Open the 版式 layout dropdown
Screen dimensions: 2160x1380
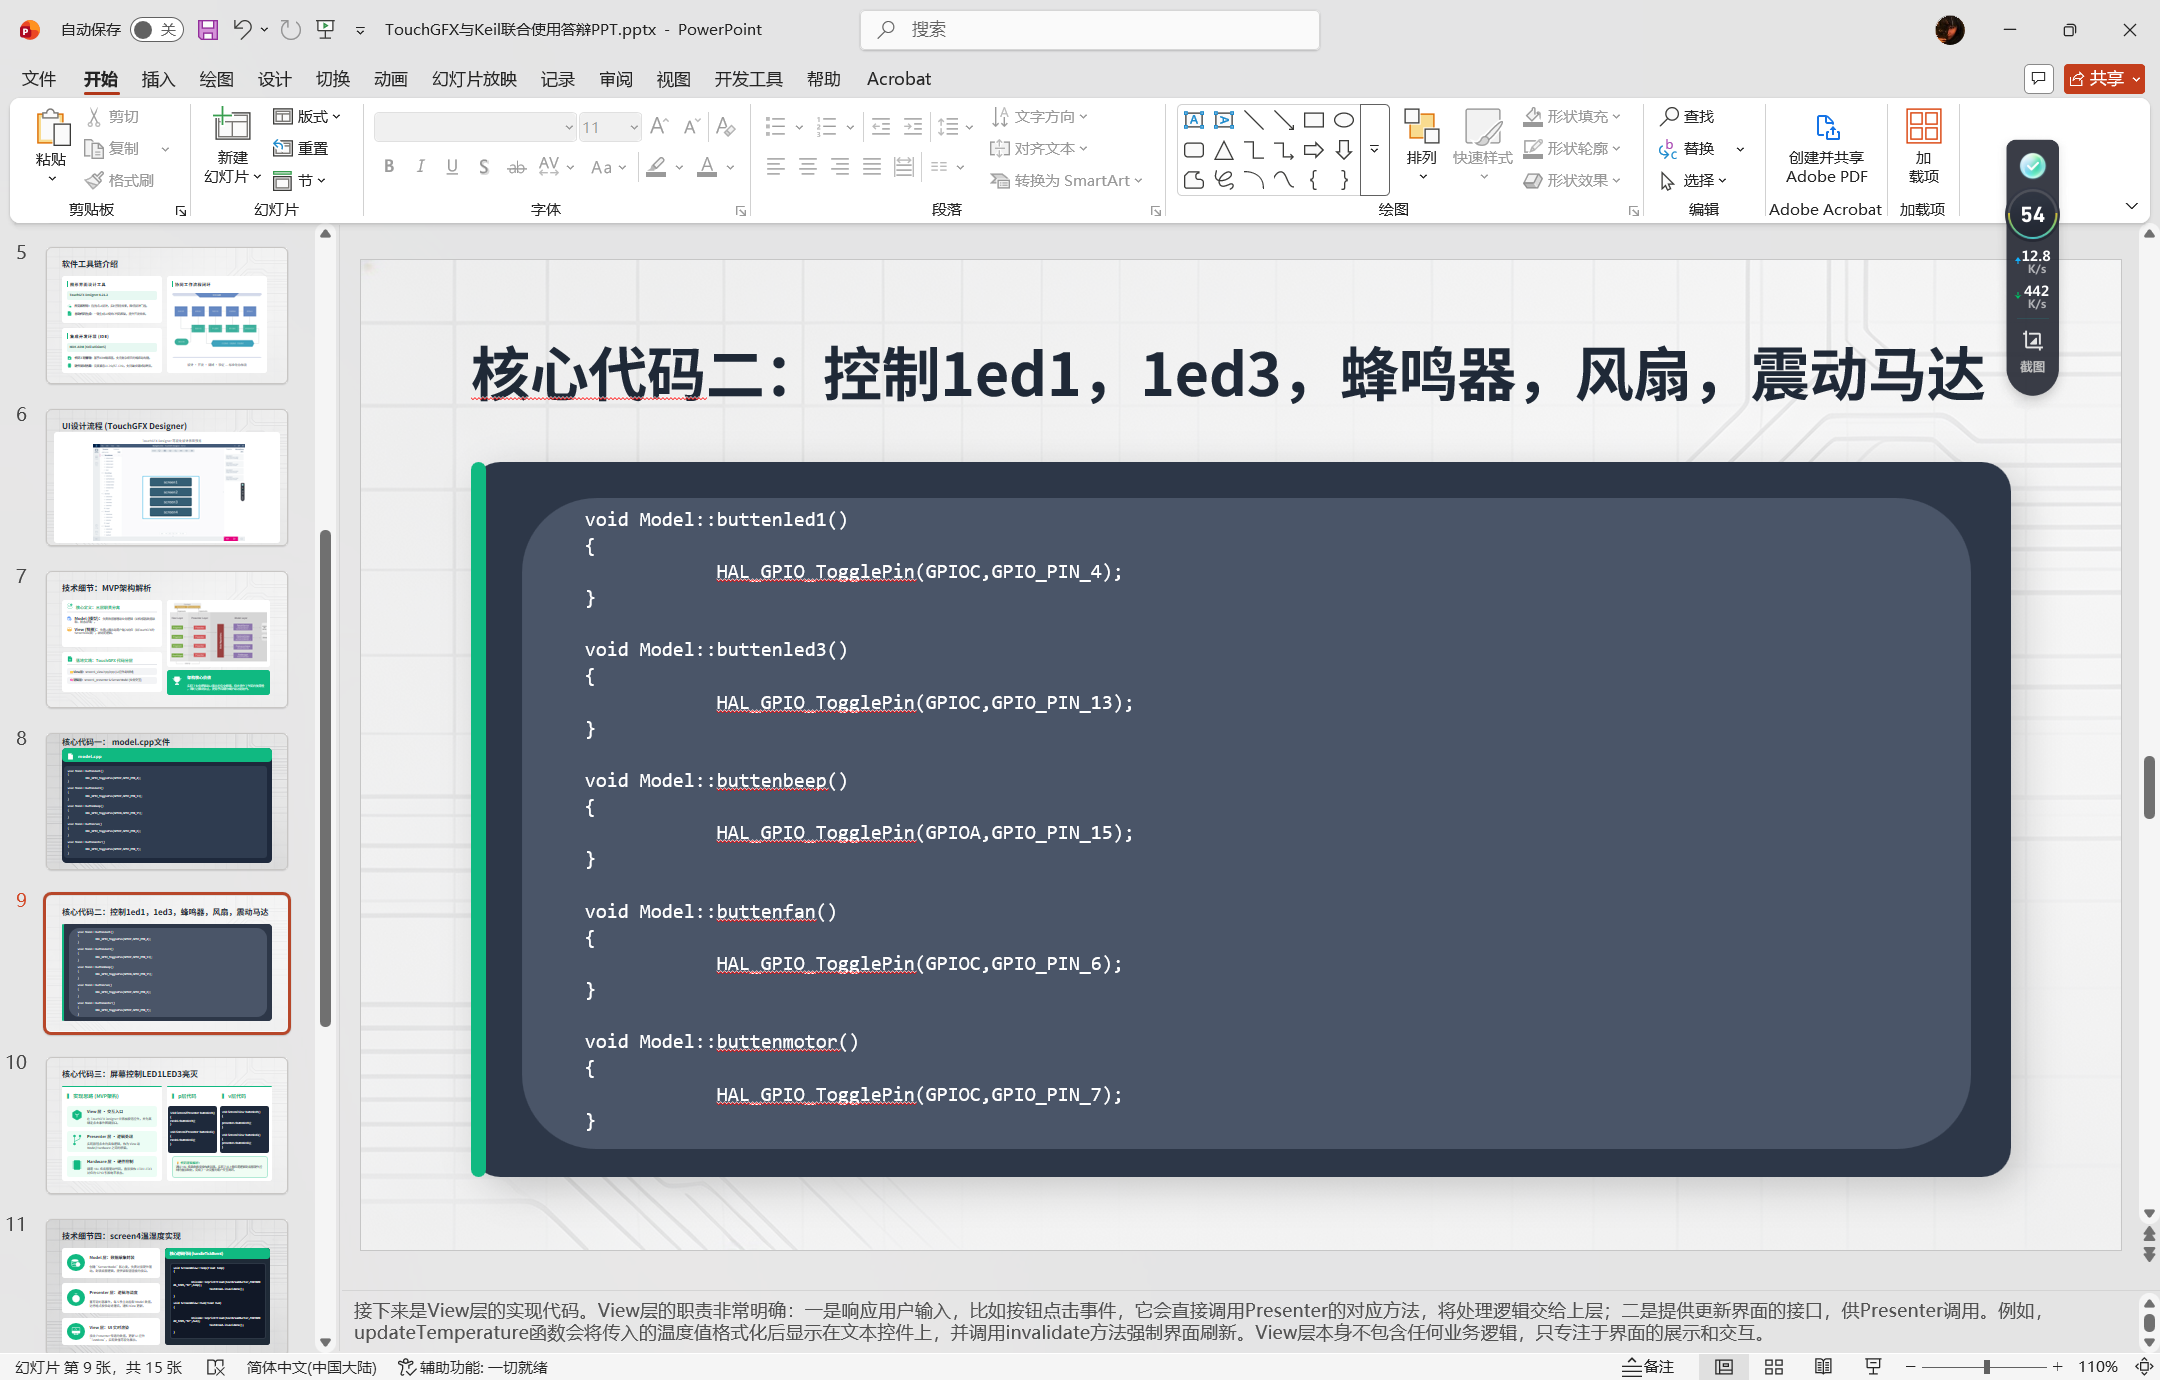coord(308,116)
